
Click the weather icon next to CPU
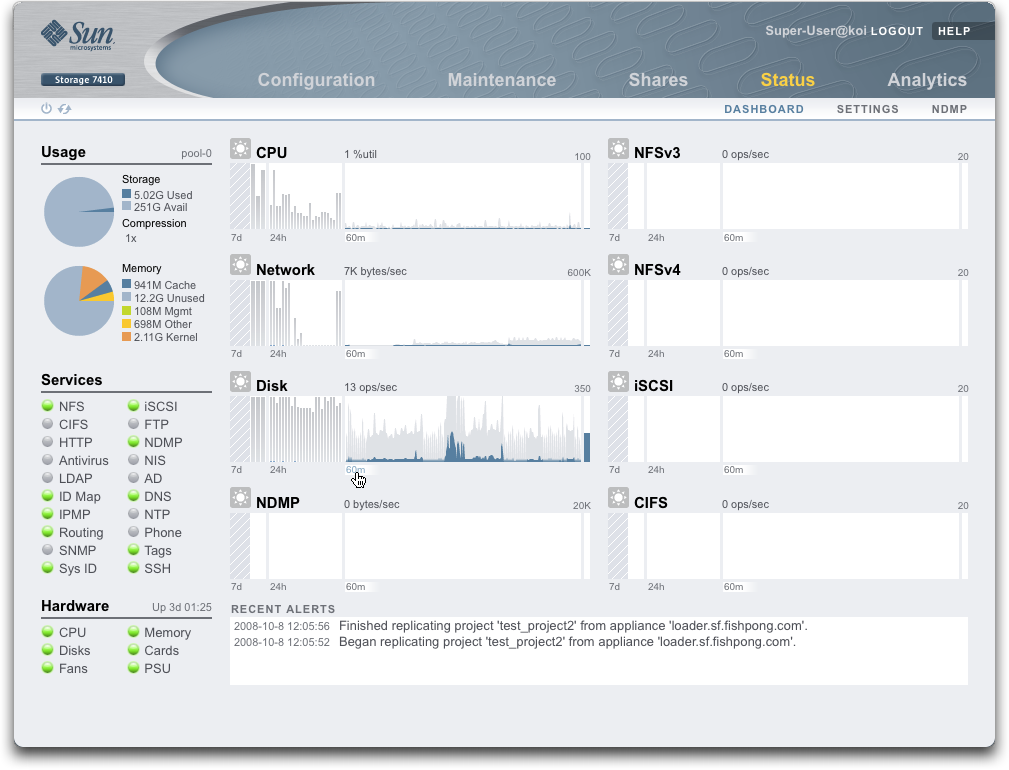tap(240, 150)
